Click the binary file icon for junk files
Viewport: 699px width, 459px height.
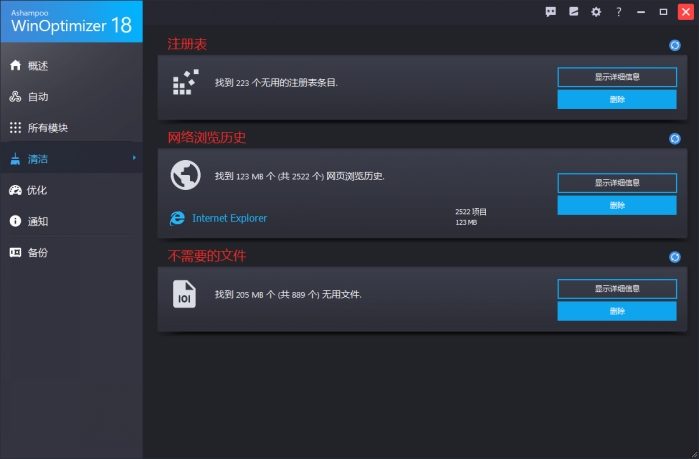(x=185, y=295)
